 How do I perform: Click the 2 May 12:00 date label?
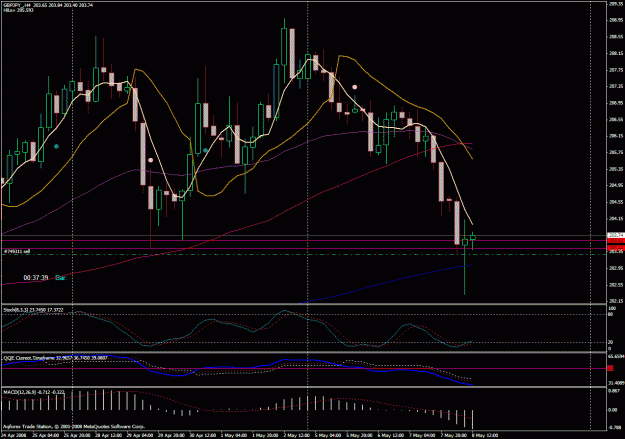296,435
